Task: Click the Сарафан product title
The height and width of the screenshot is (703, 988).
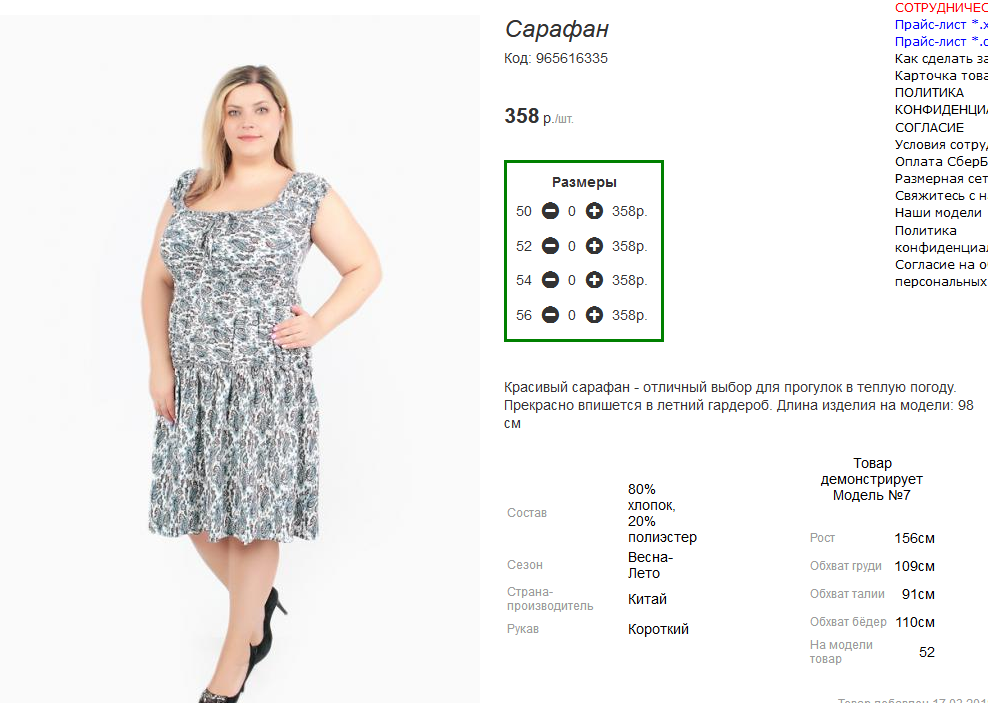Action: (557, 29)
